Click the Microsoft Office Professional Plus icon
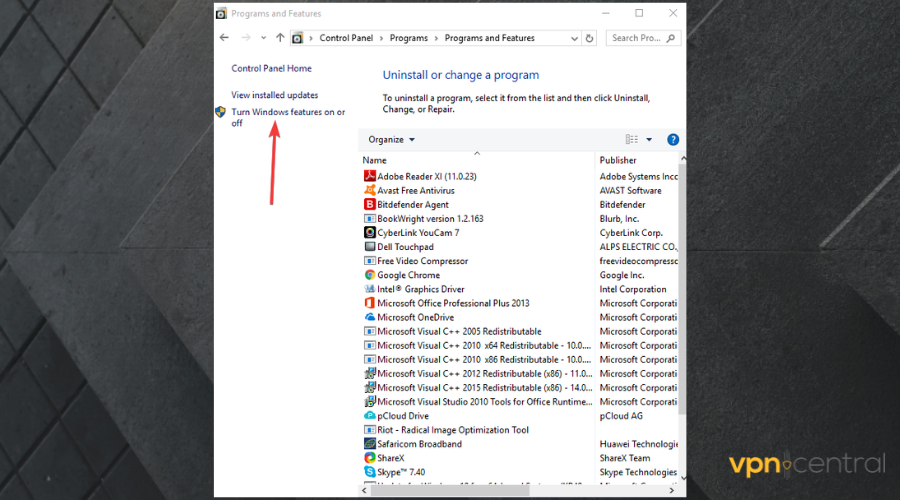900x500 pixels. point(370,303)
